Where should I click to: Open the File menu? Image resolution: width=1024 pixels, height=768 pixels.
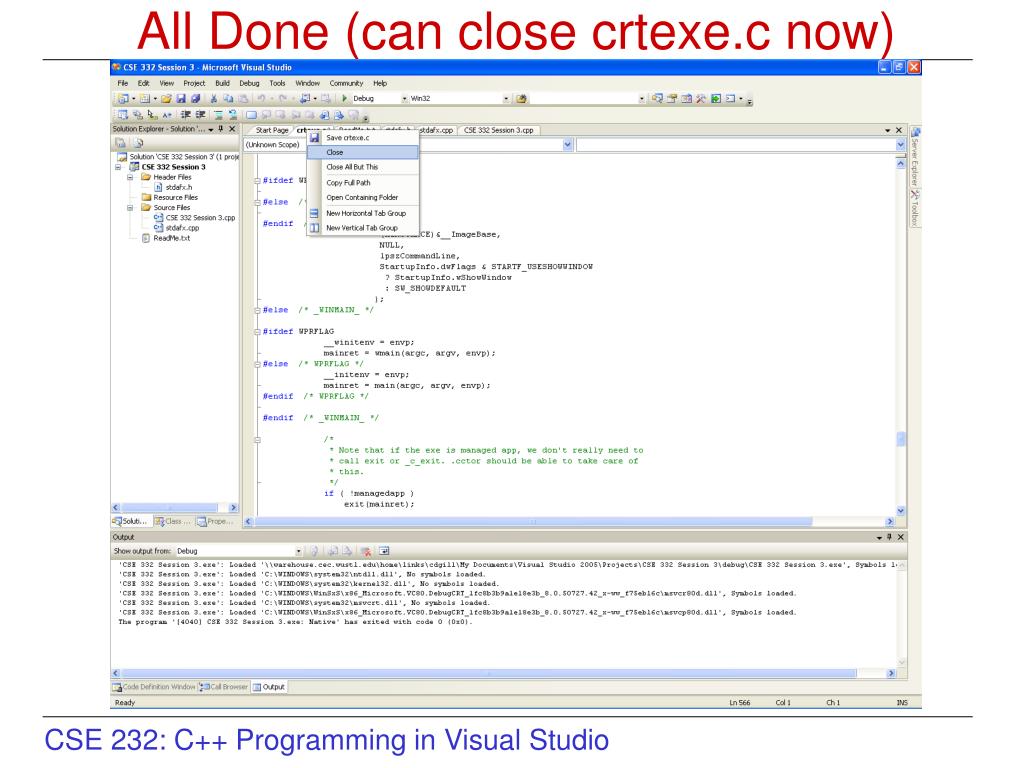(122, 83)
